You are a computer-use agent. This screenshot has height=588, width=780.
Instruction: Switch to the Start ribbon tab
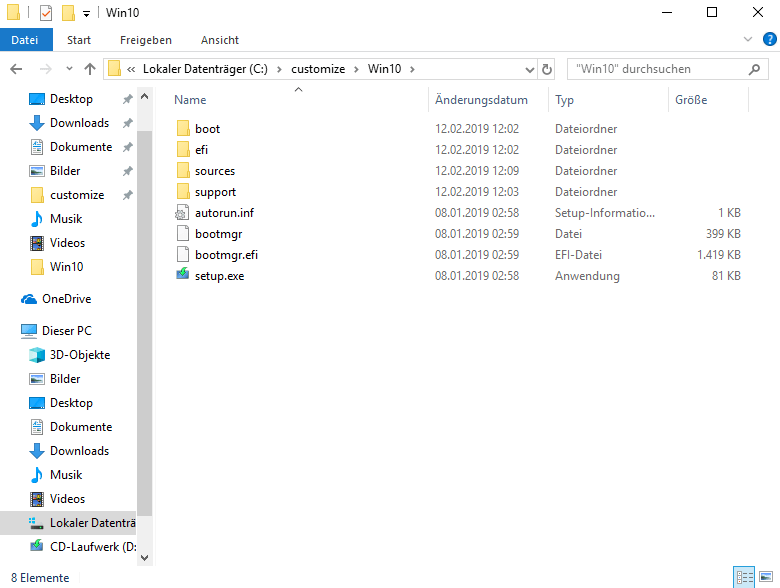79,40
